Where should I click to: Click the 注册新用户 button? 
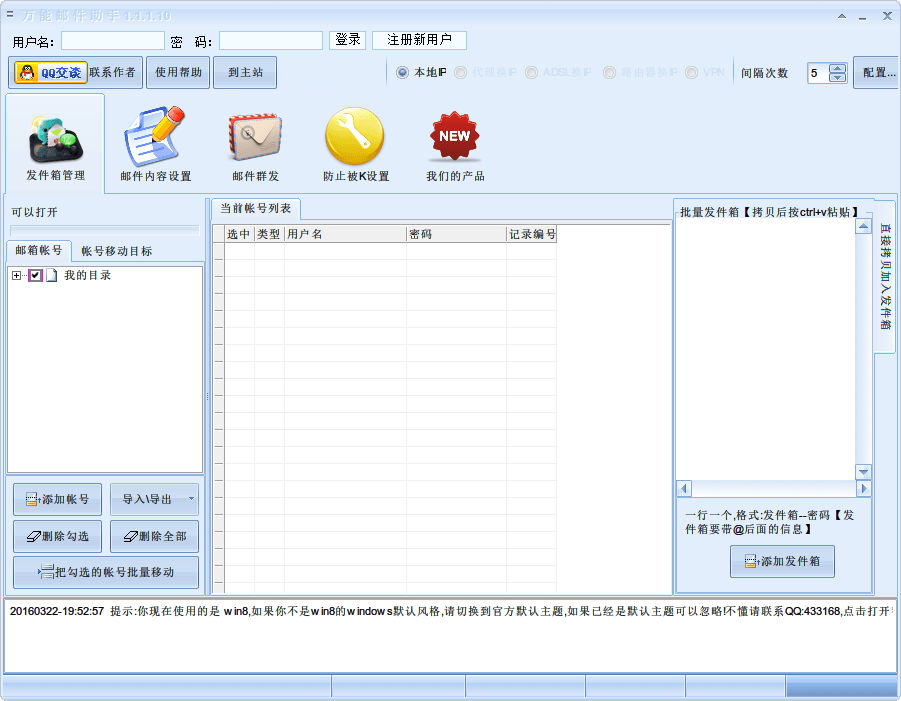tap(419, 40)
